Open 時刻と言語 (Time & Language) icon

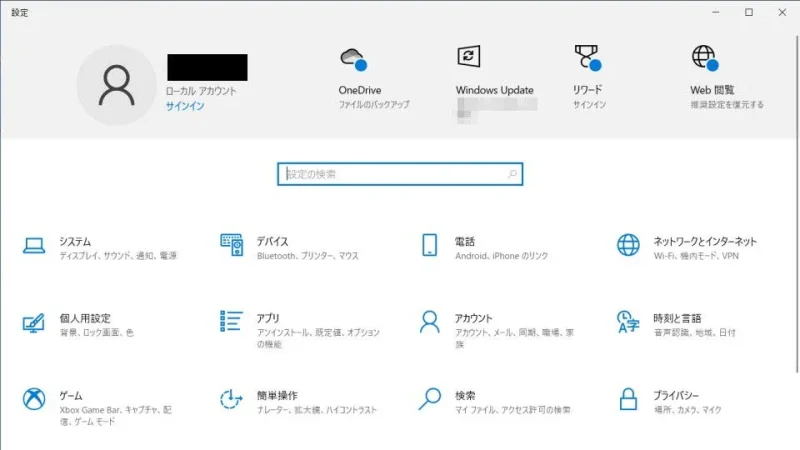[x=628, y=322]
